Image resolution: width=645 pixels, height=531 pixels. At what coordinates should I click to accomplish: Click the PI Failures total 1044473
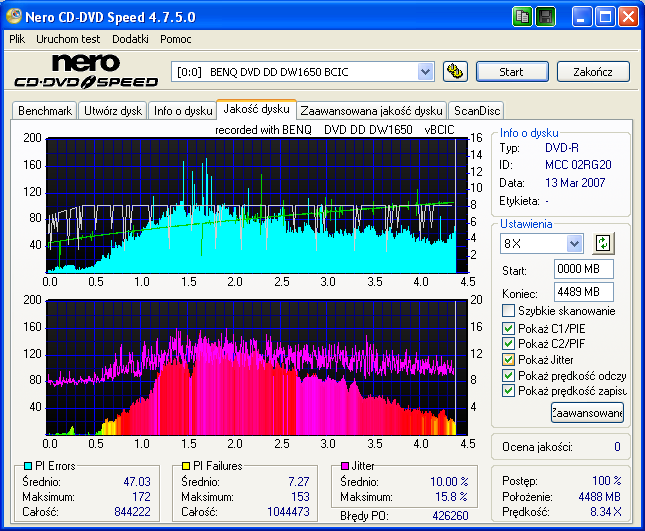click(288, 512)
